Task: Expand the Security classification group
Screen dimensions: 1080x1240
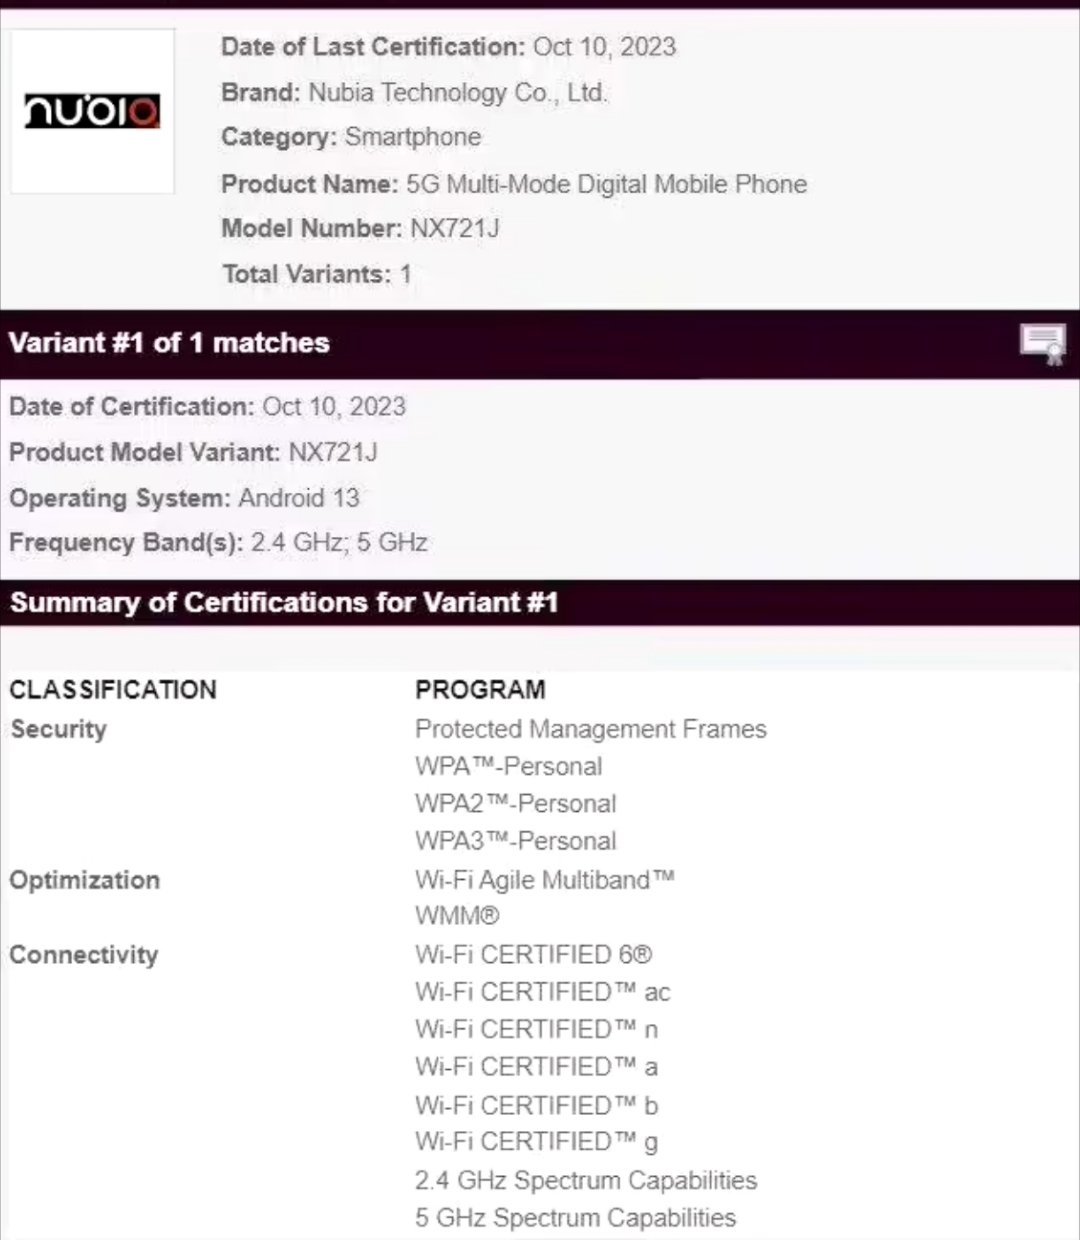Action: click(58, 729)
